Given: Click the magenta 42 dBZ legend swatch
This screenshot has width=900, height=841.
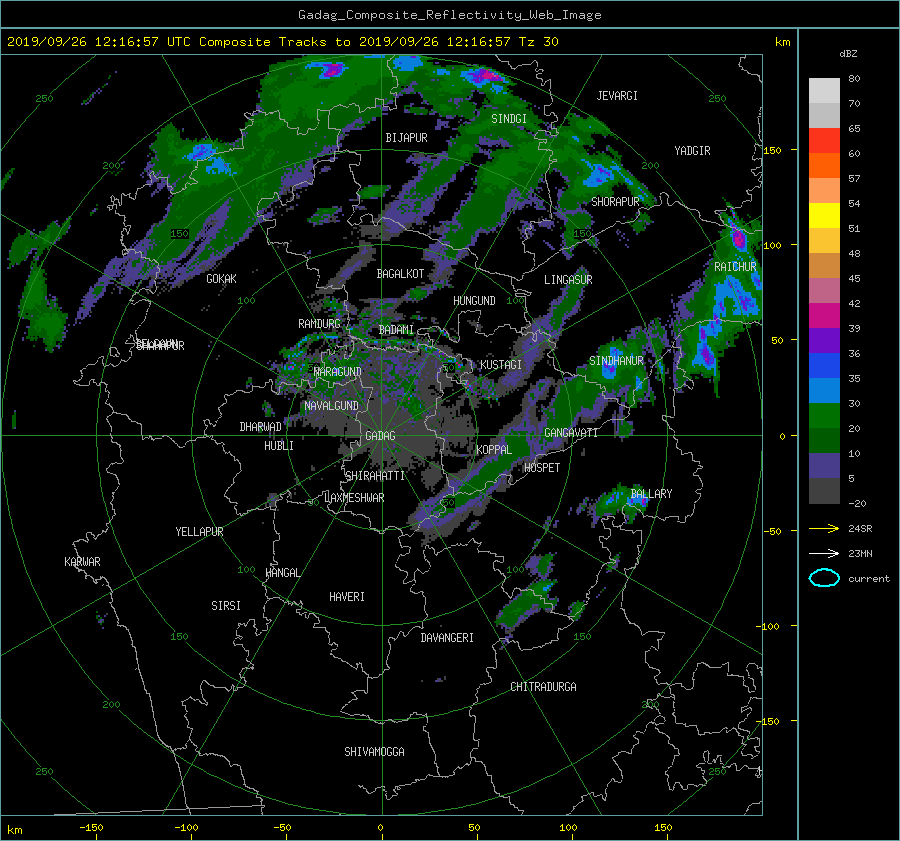Looking at the screenshot, I should pos(824,315).
